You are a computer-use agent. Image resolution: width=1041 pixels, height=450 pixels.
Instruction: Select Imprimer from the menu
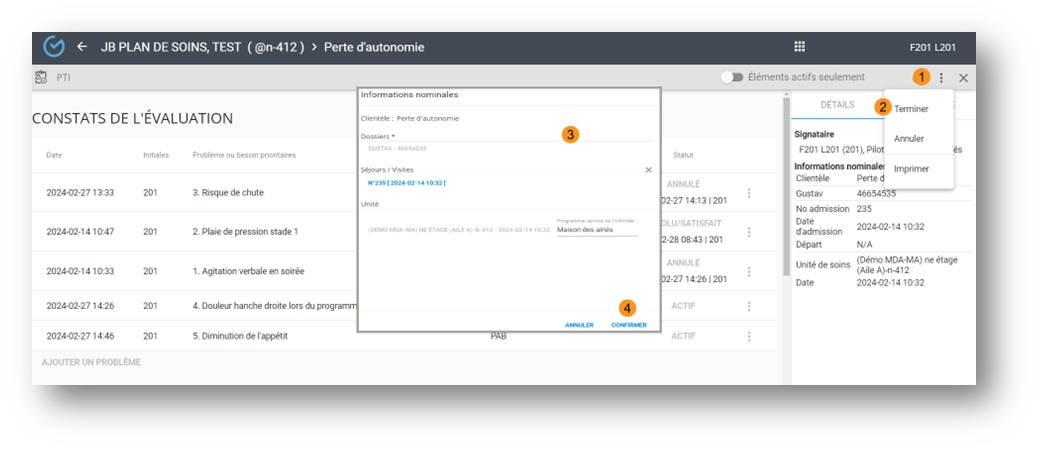(x=911, y=169)
